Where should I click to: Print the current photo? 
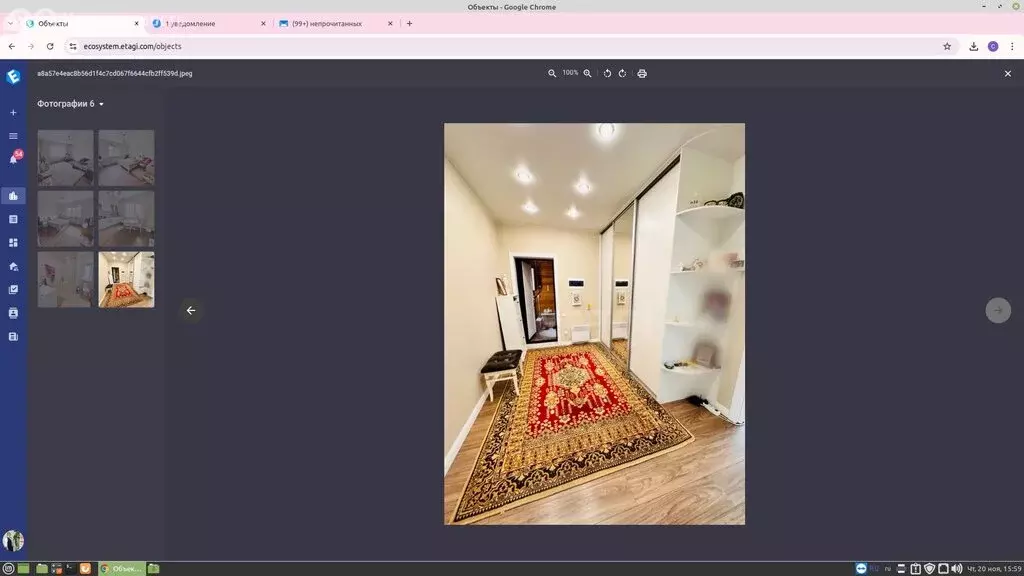(x=642, y=73)
